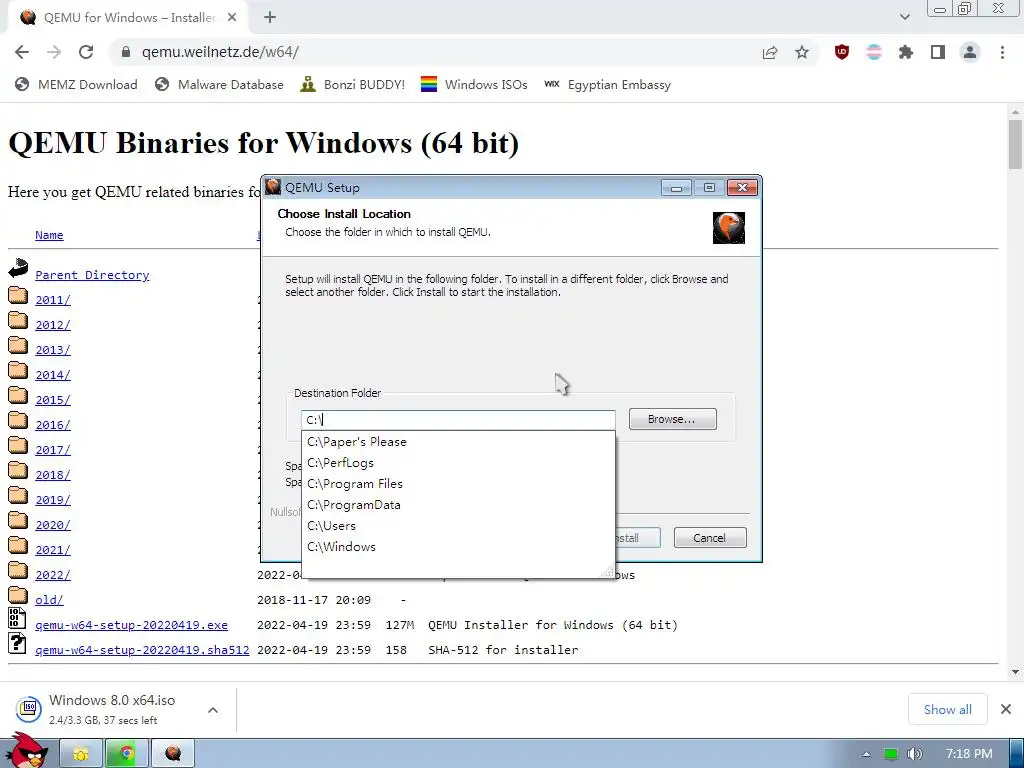Choose C:\Users suggestion
Viewport: 1024px width, 768px height.
pyautogui.click(x=458, y=526)
